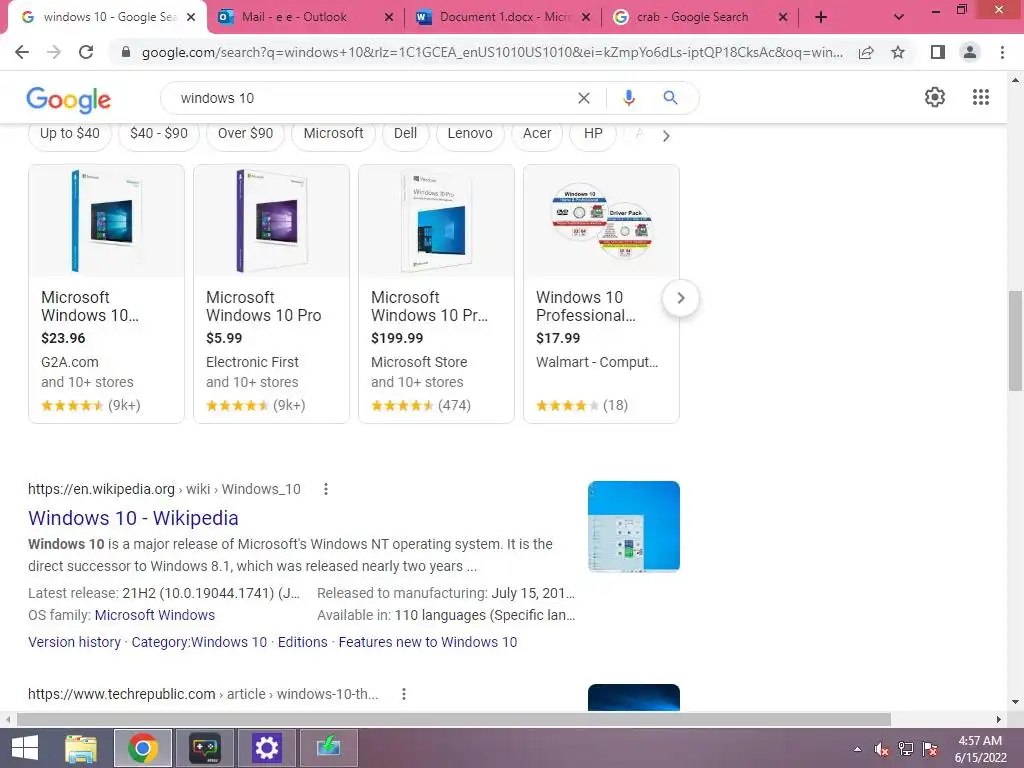
Task: Open the Google apps grid
Action: coord(980,97)
